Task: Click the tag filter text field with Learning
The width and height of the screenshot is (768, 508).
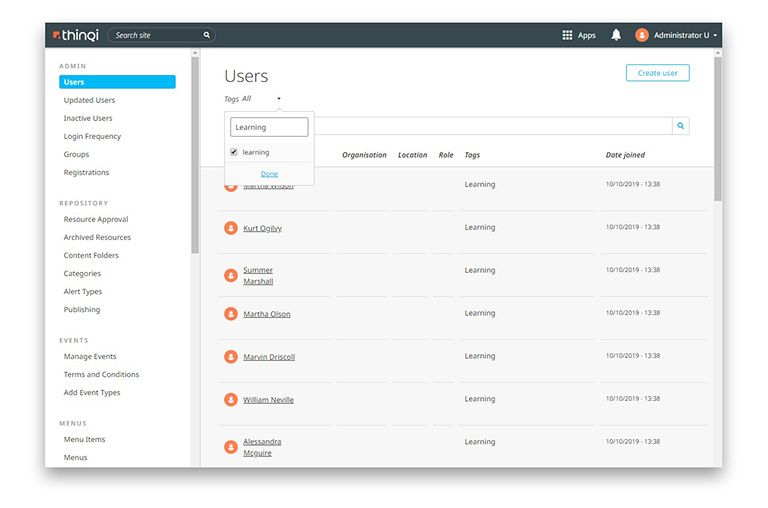Action: (269, 127)
